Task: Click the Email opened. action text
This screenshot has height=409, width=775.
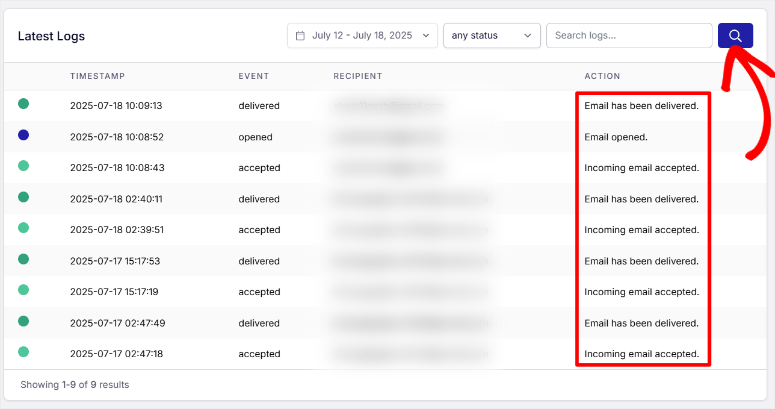Action: pos(616,137)
